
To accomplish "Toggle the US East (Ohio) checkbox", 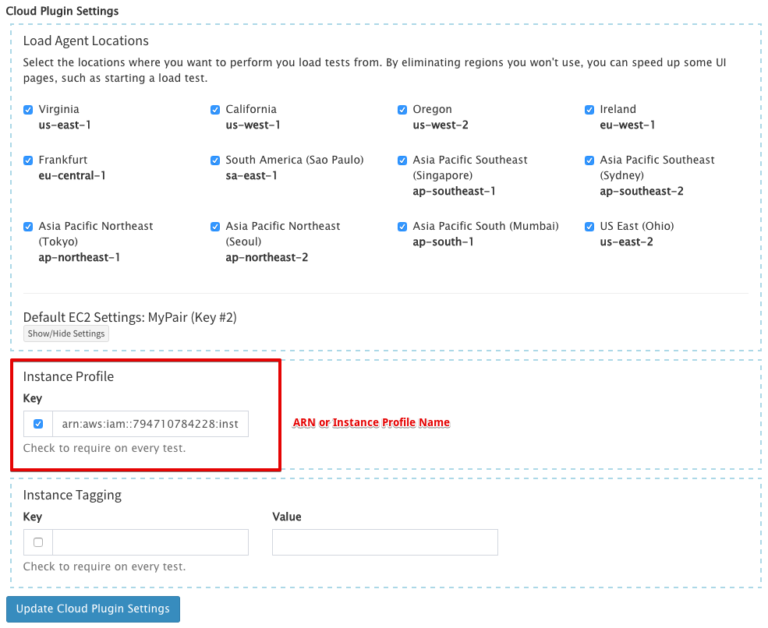I will [x=589, y=226].
